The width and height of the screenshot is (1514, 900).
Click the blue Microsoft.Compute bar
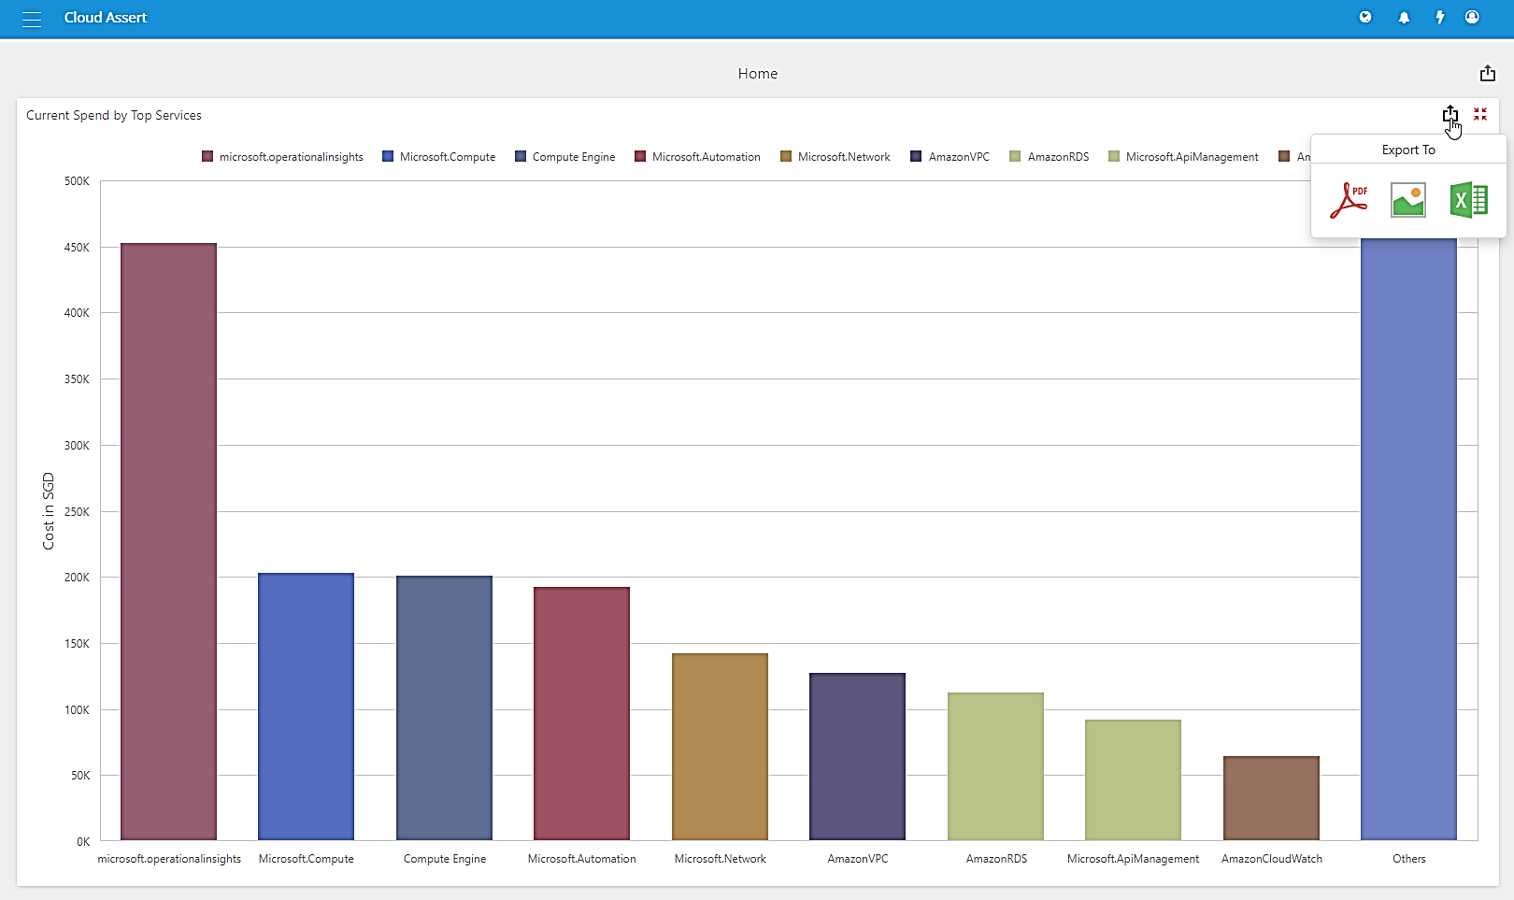click(x=306, y=706)
